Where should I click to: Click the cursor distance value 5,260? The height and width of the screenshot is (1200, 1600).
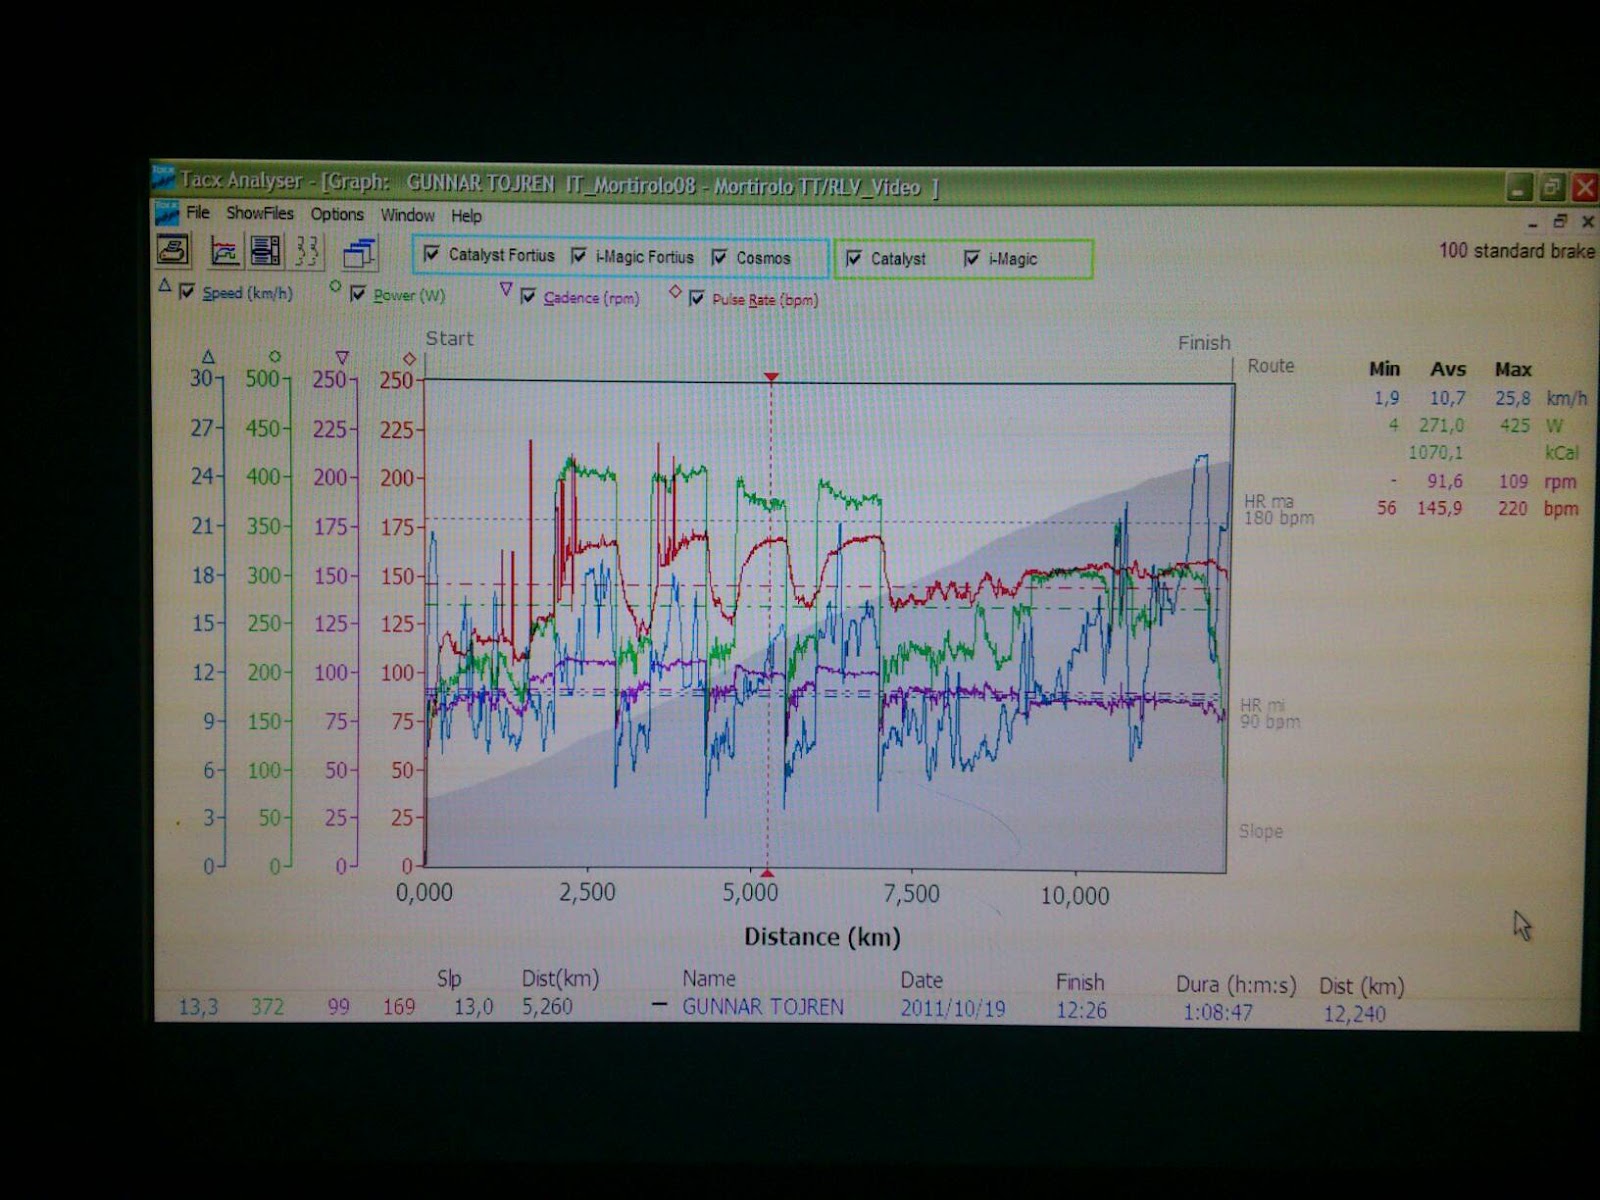click(x=547, y=1006)
